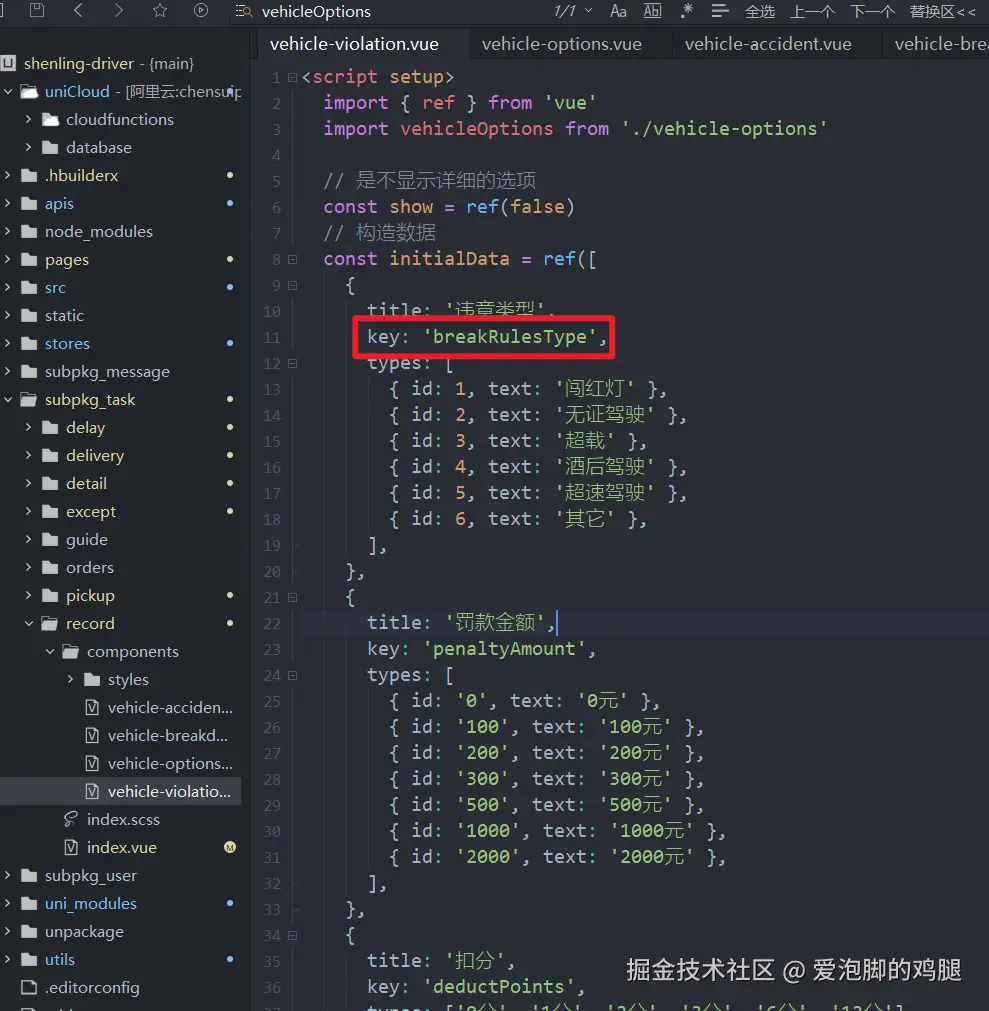Fold the types array at line 24
This screenshot has width=989, height=1011.
click(x=292, y=676)
